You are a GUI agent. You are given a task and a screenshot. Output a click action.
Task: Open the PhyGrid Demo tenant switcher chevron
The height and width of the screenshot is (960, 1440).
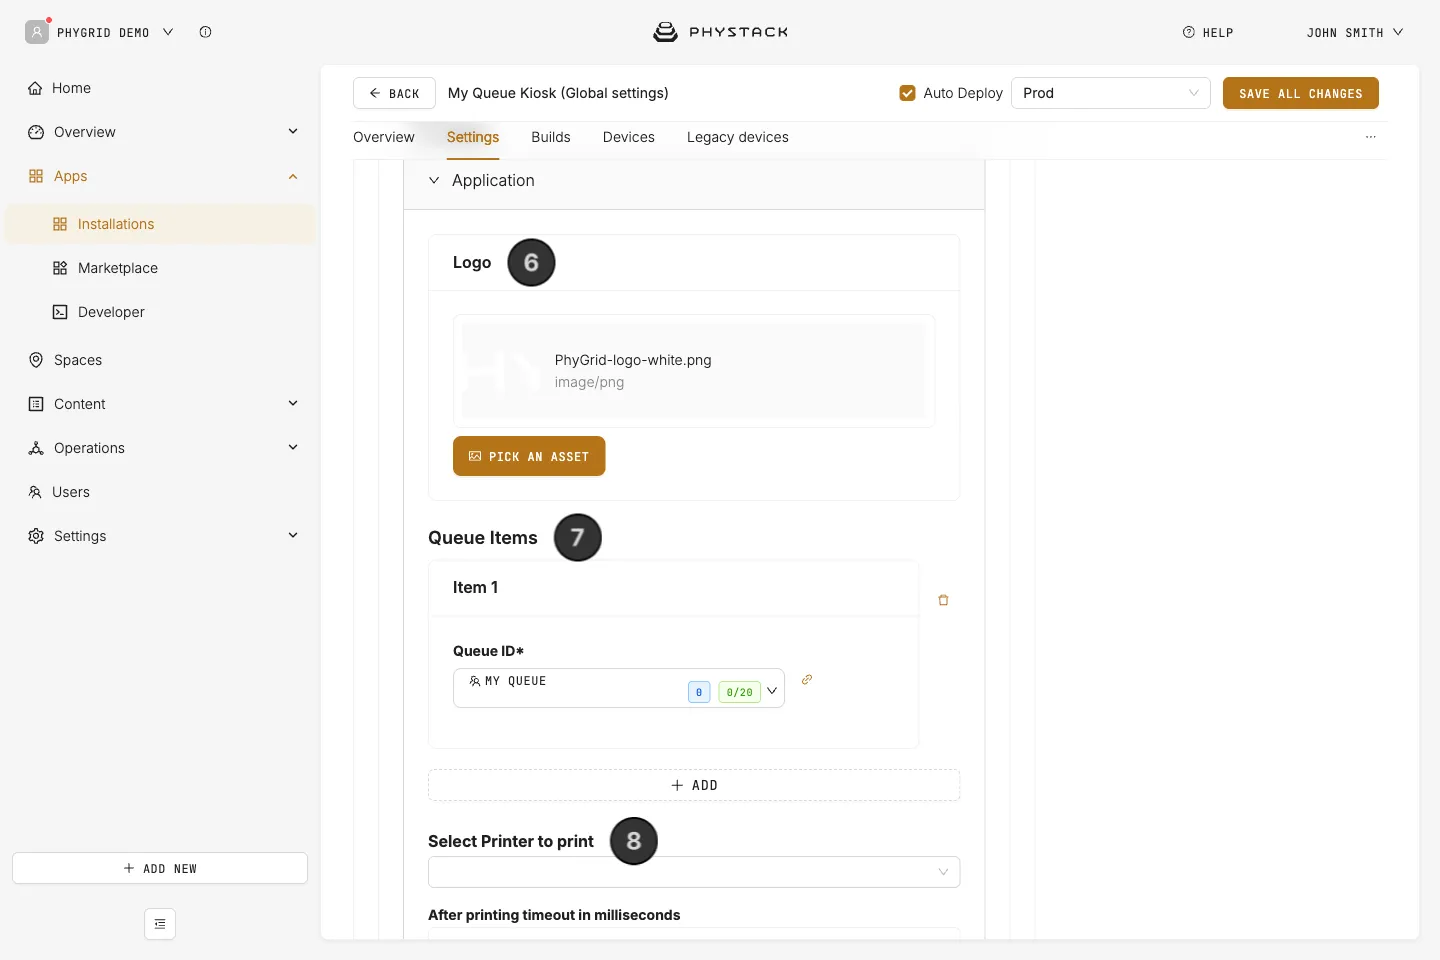click(168, 32)
